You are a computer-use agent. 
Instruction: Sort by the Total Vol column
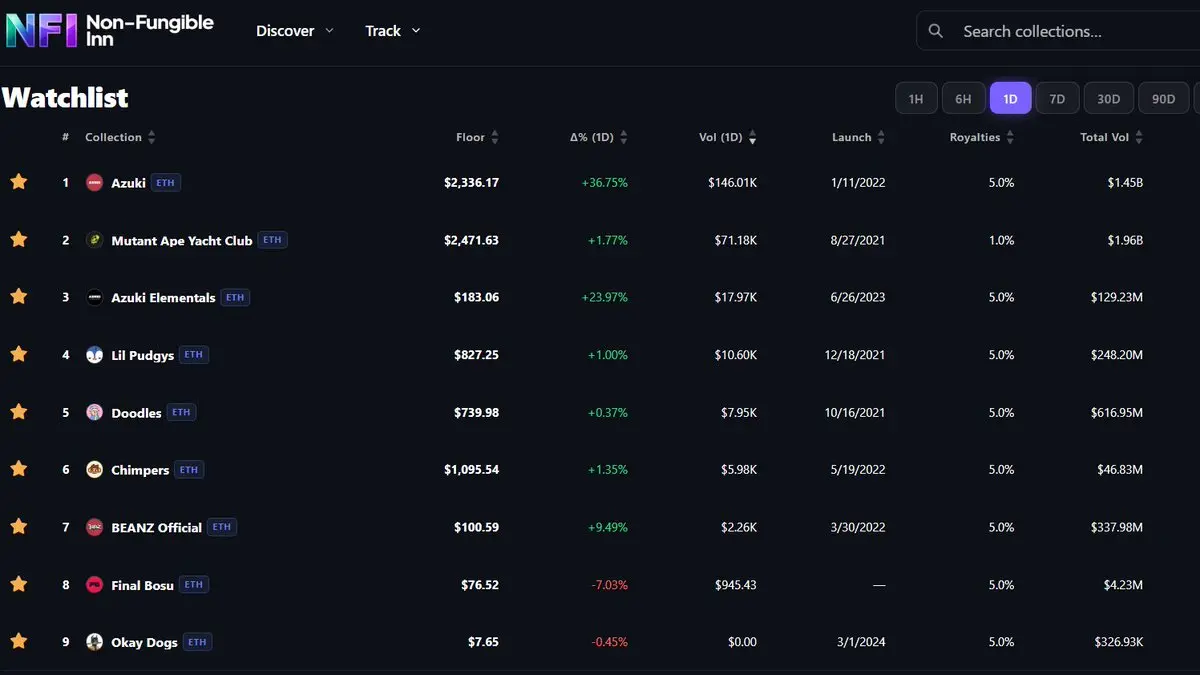coord(1111,137)
